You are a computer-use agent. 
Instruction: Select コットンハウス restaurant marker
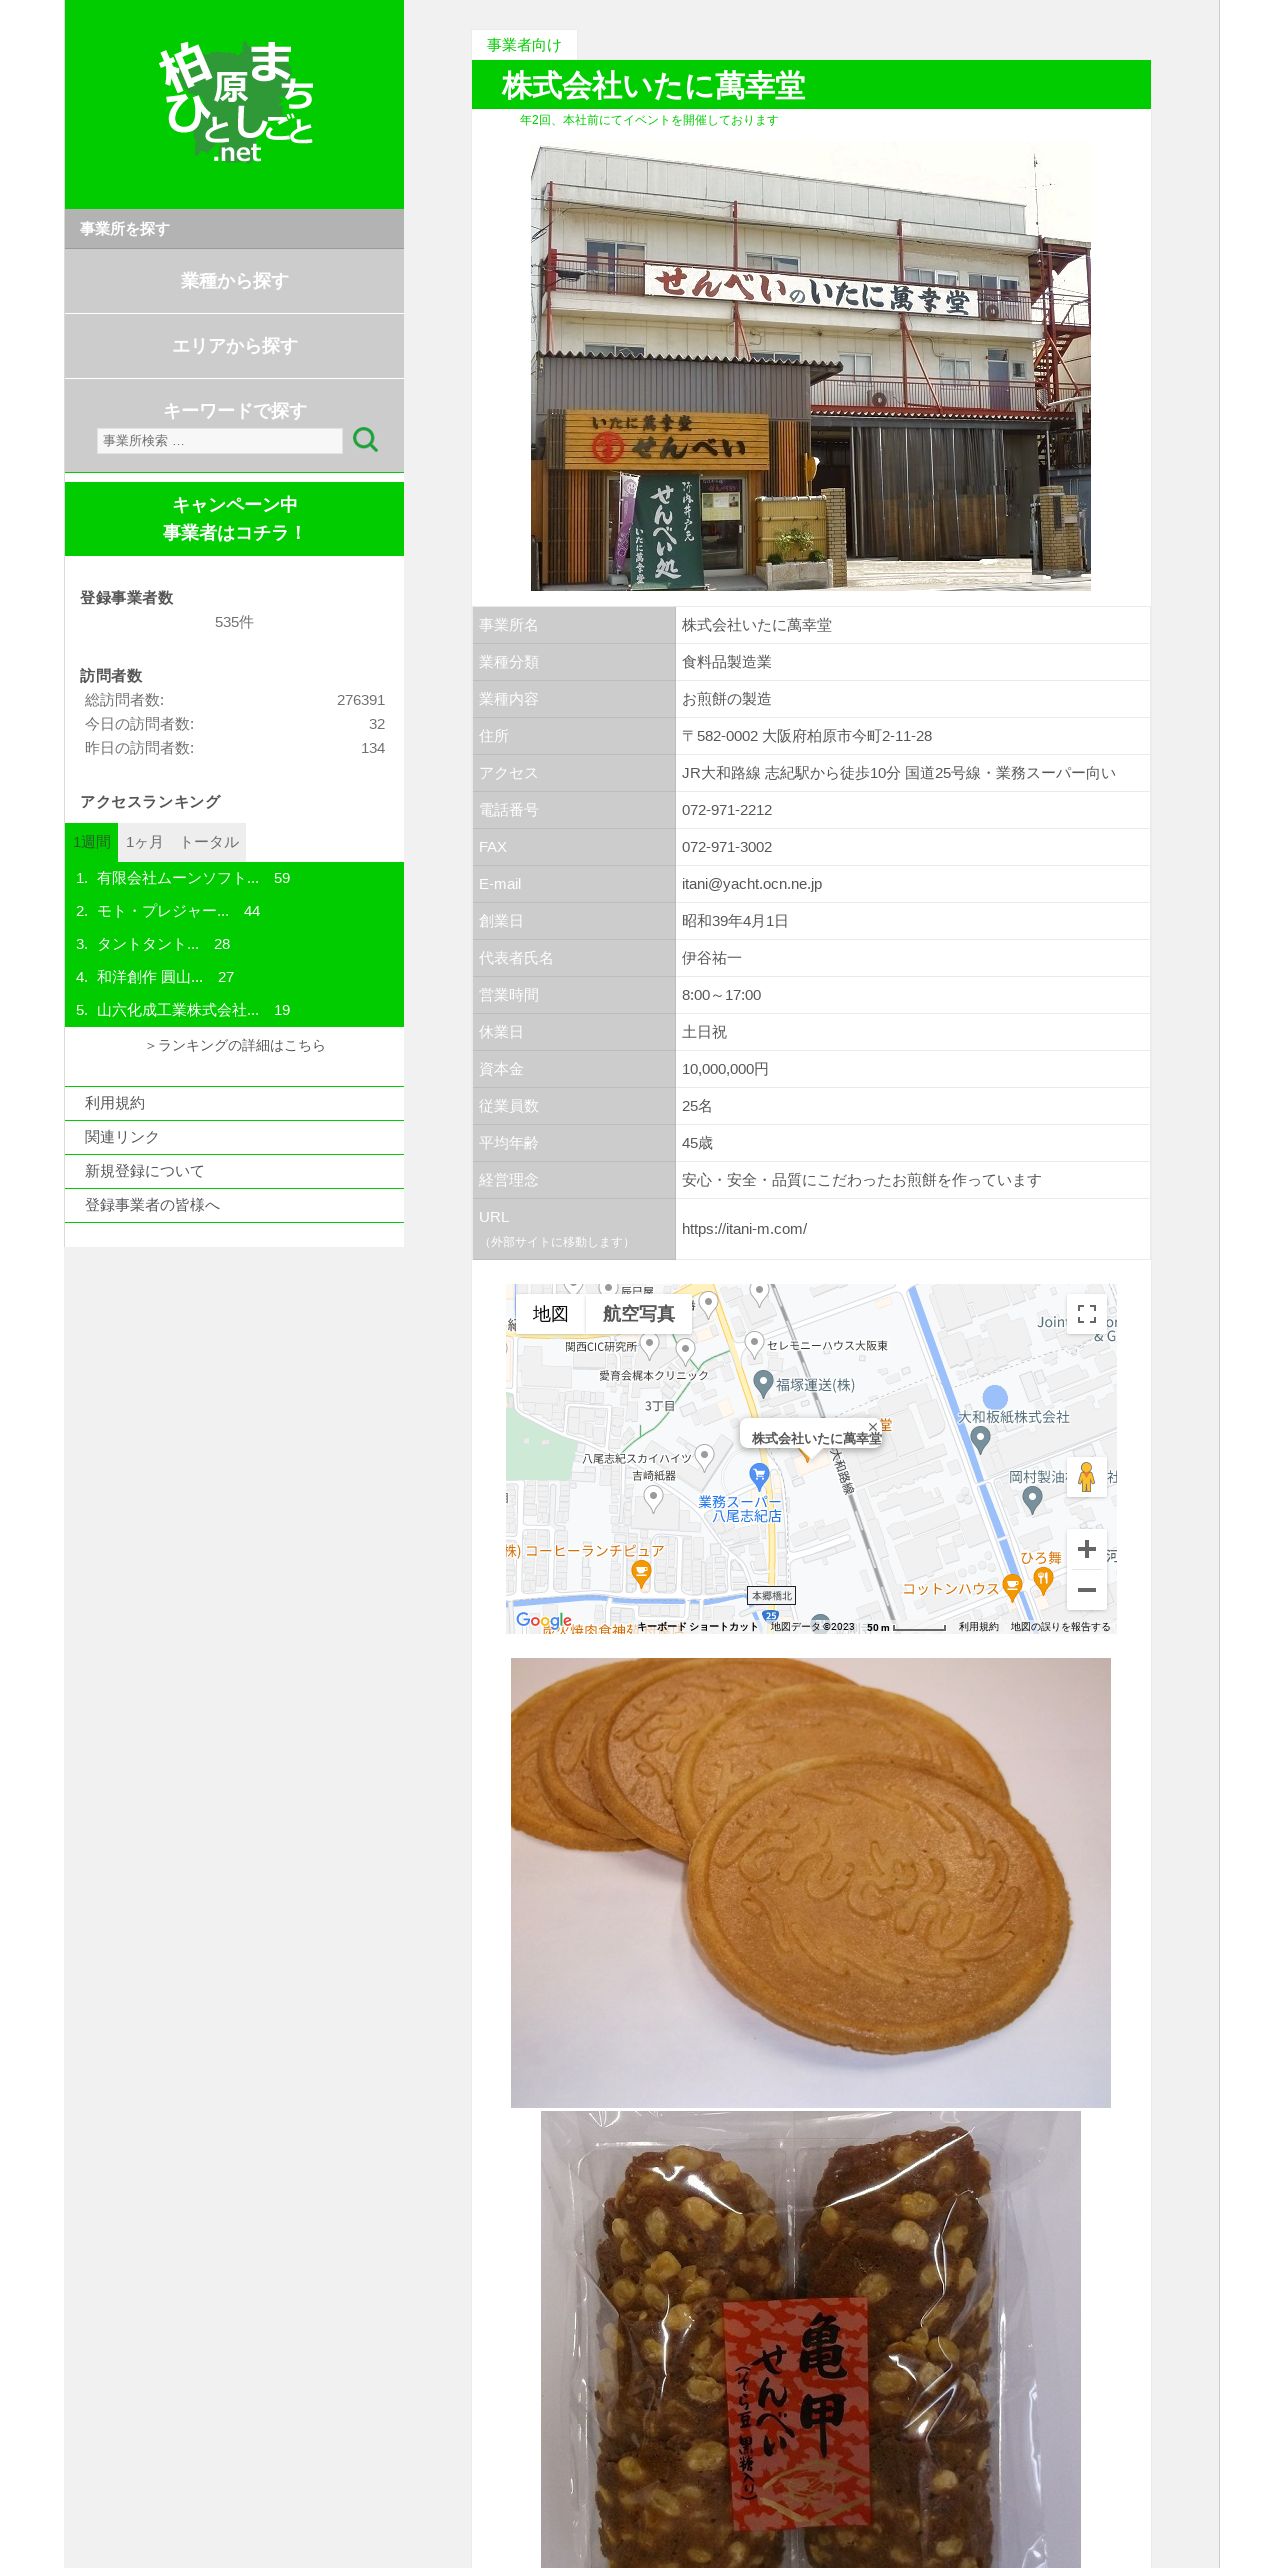coord(1012,1587)
